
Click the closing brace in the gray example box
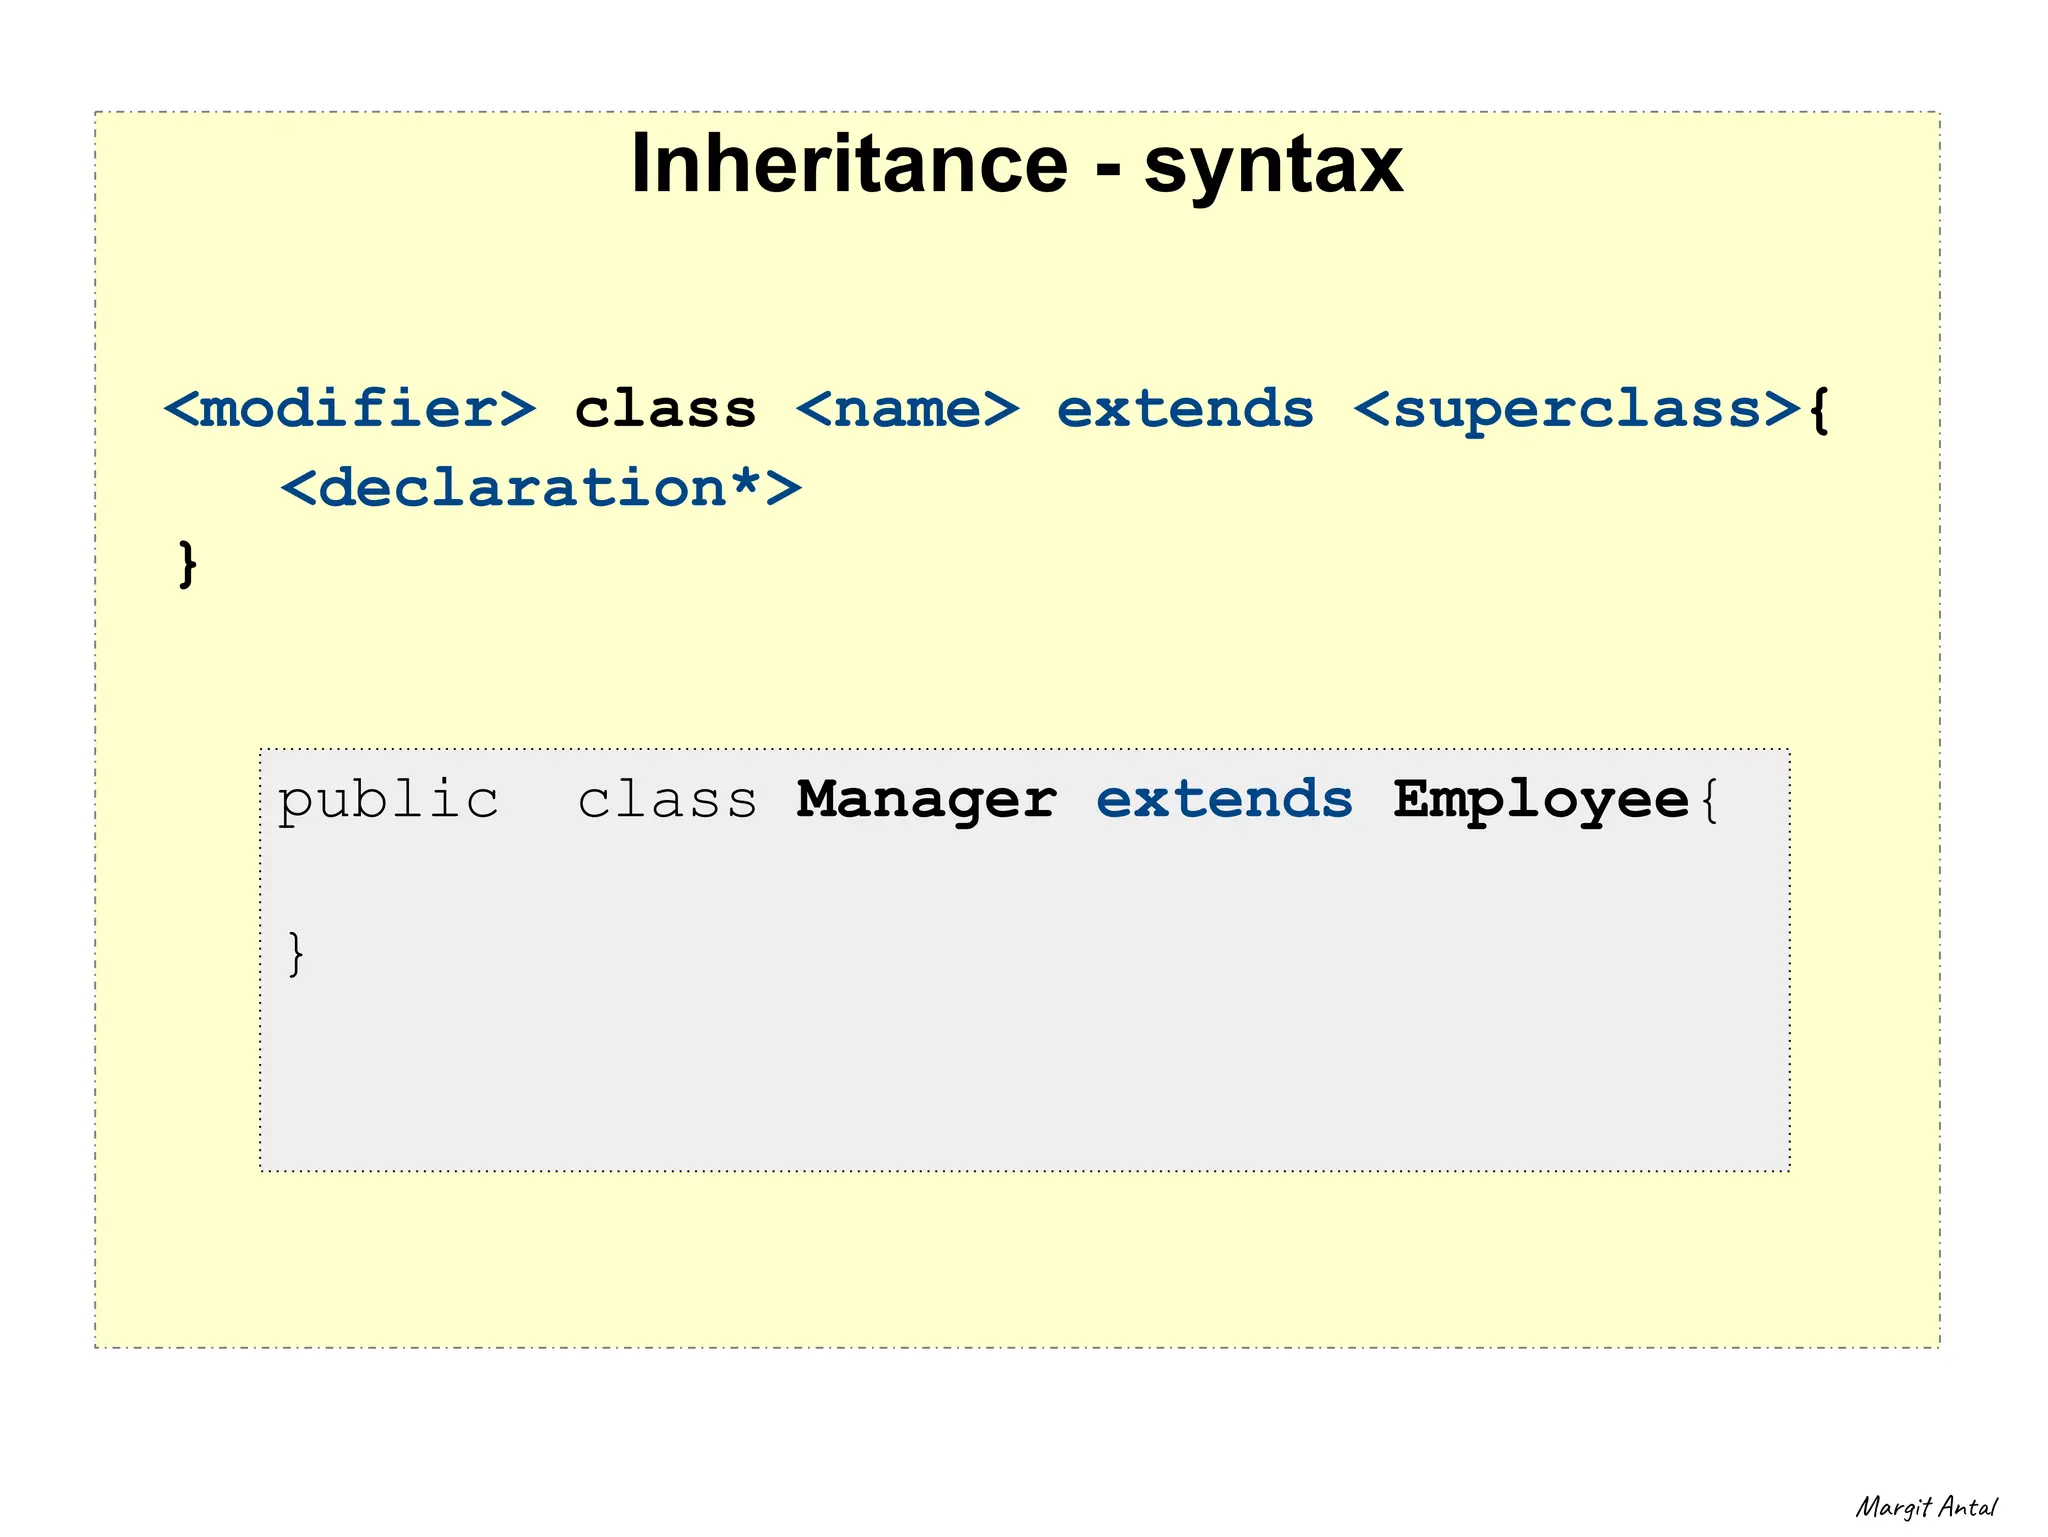295,953
